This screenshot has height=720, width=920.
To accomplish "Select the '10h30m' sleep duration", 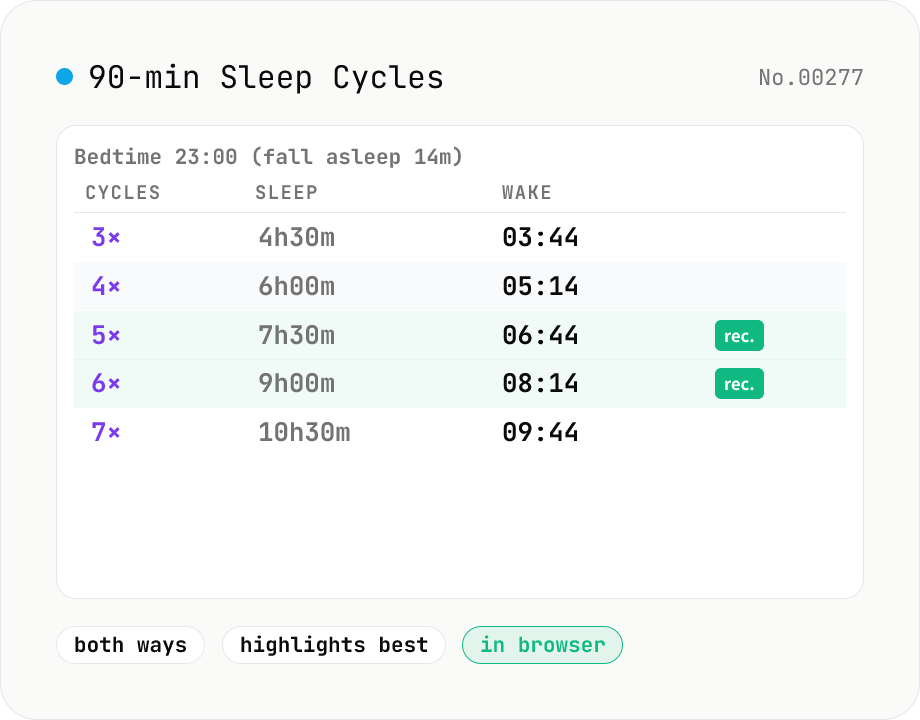I will point(305,432).
